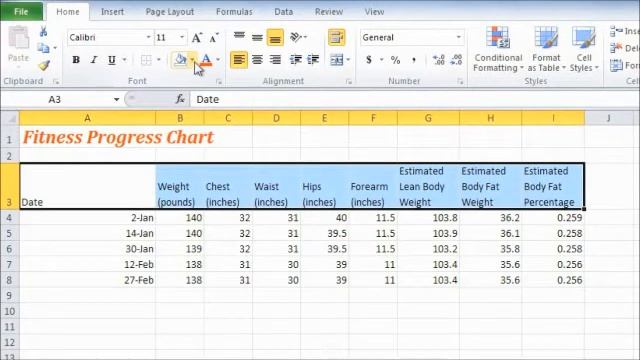Viewport: 640px width, 360px height.
Task: Click the Copy icon in Clipboard
Action: 43,48
